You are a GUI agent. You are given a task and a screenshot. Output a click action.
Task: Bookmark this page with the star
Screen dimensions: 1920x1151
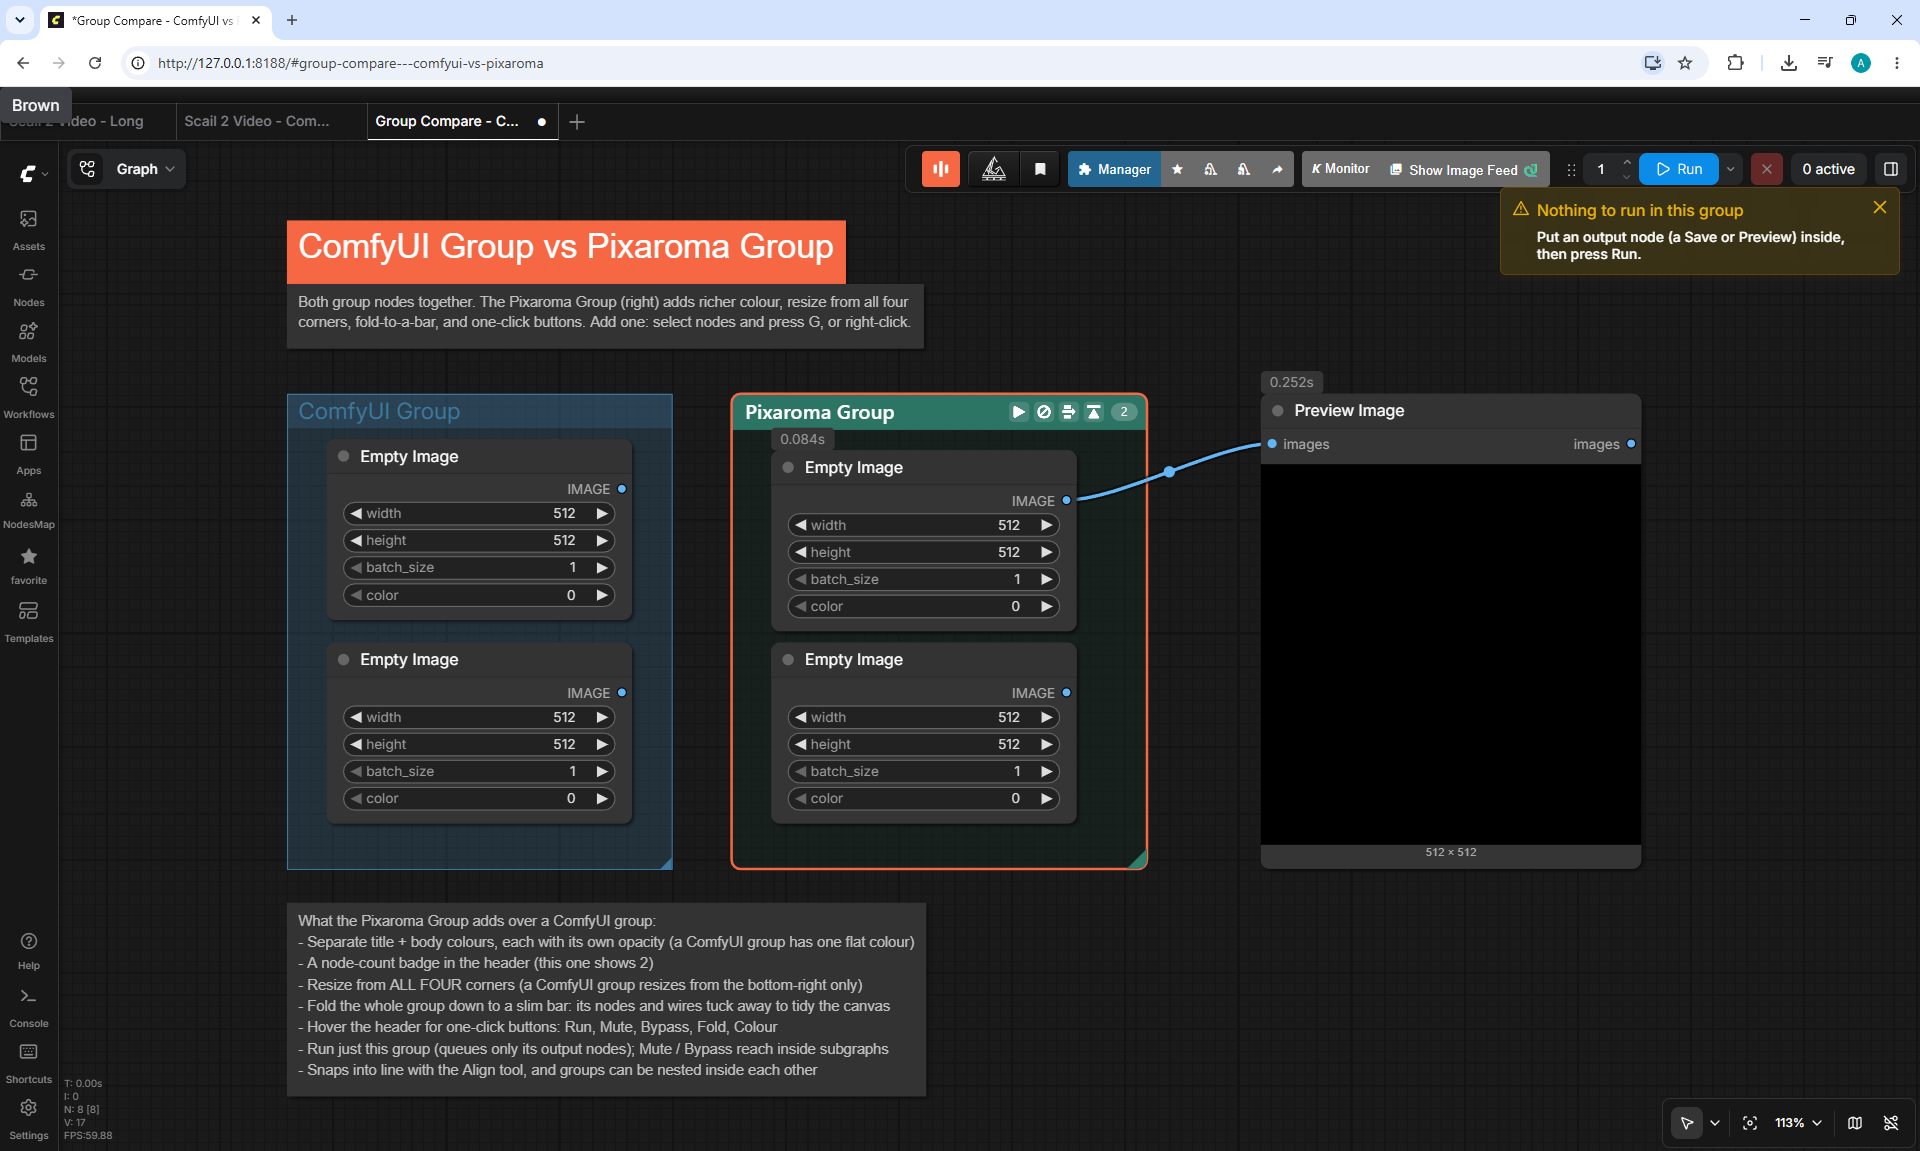[x=1685, y=63]
